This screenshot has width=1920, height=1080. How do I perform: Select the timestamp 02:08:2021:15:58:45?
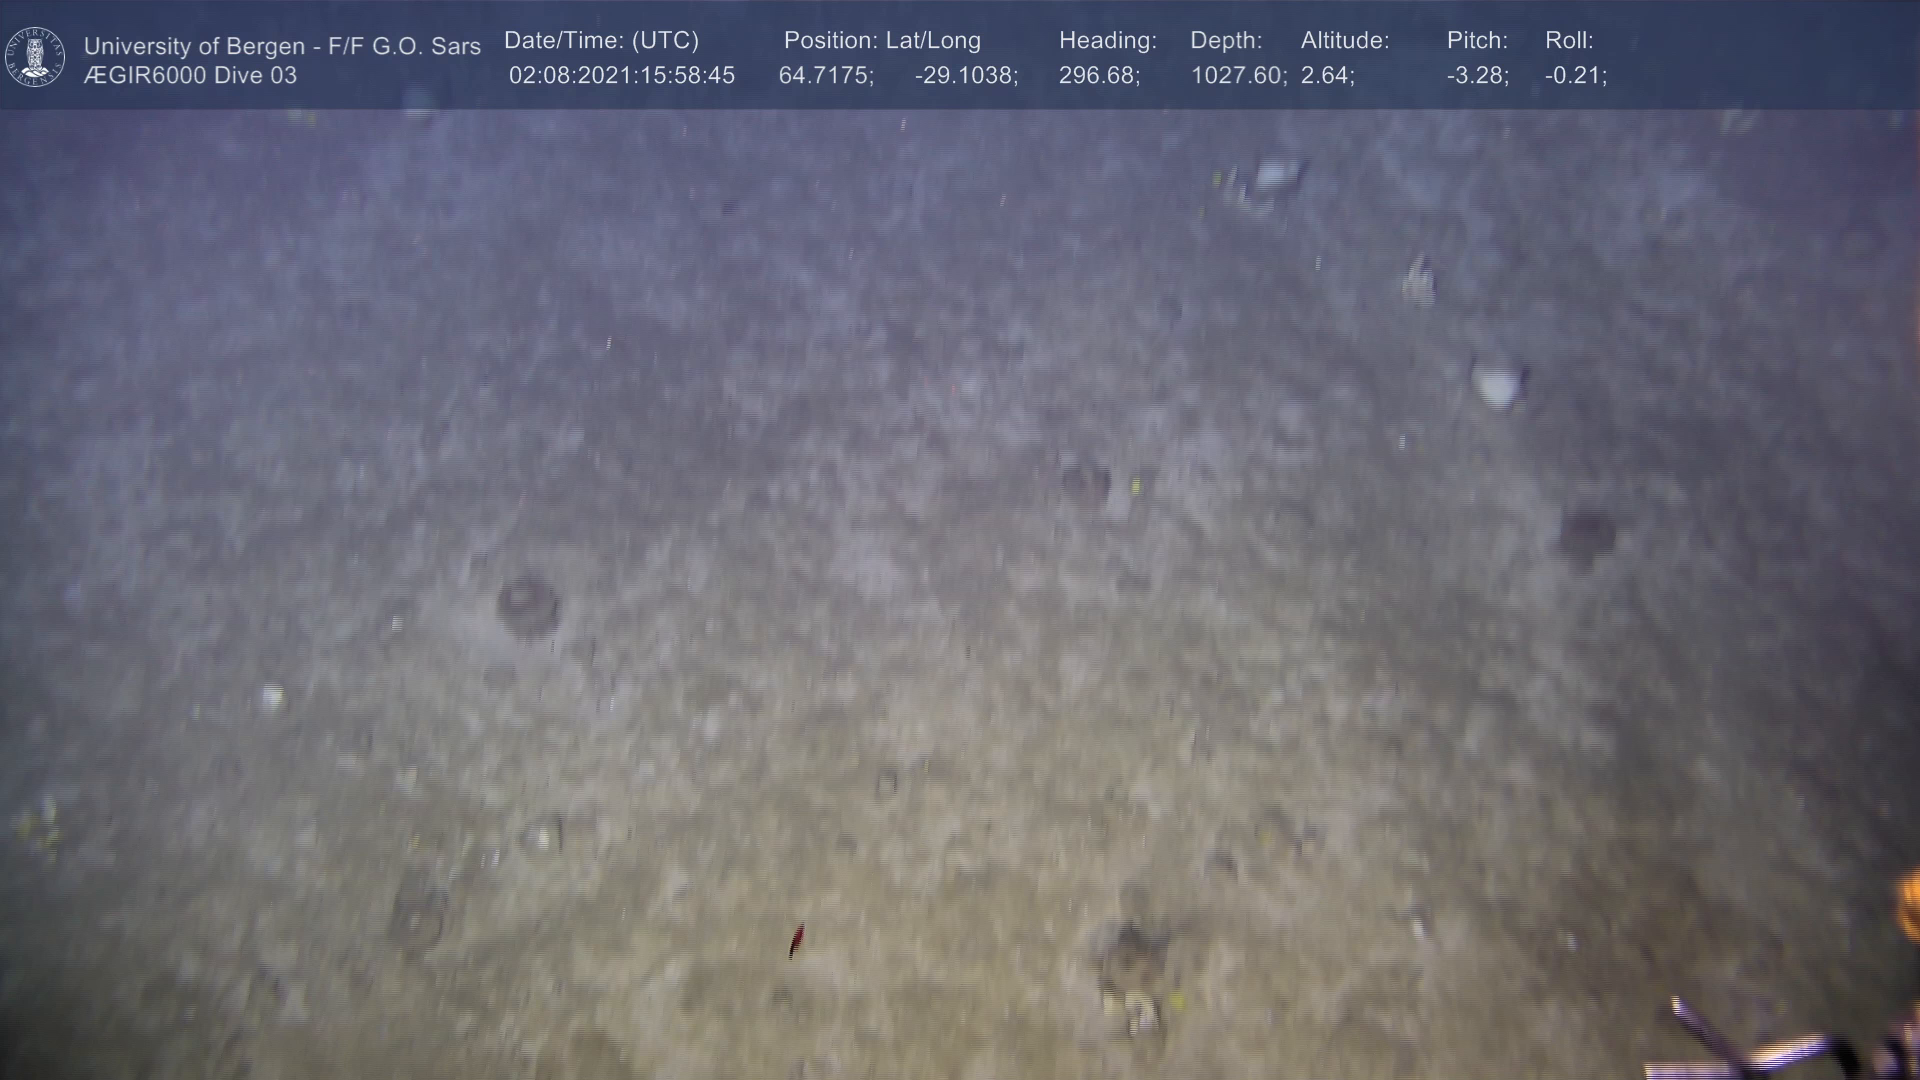tap(621, 76)
